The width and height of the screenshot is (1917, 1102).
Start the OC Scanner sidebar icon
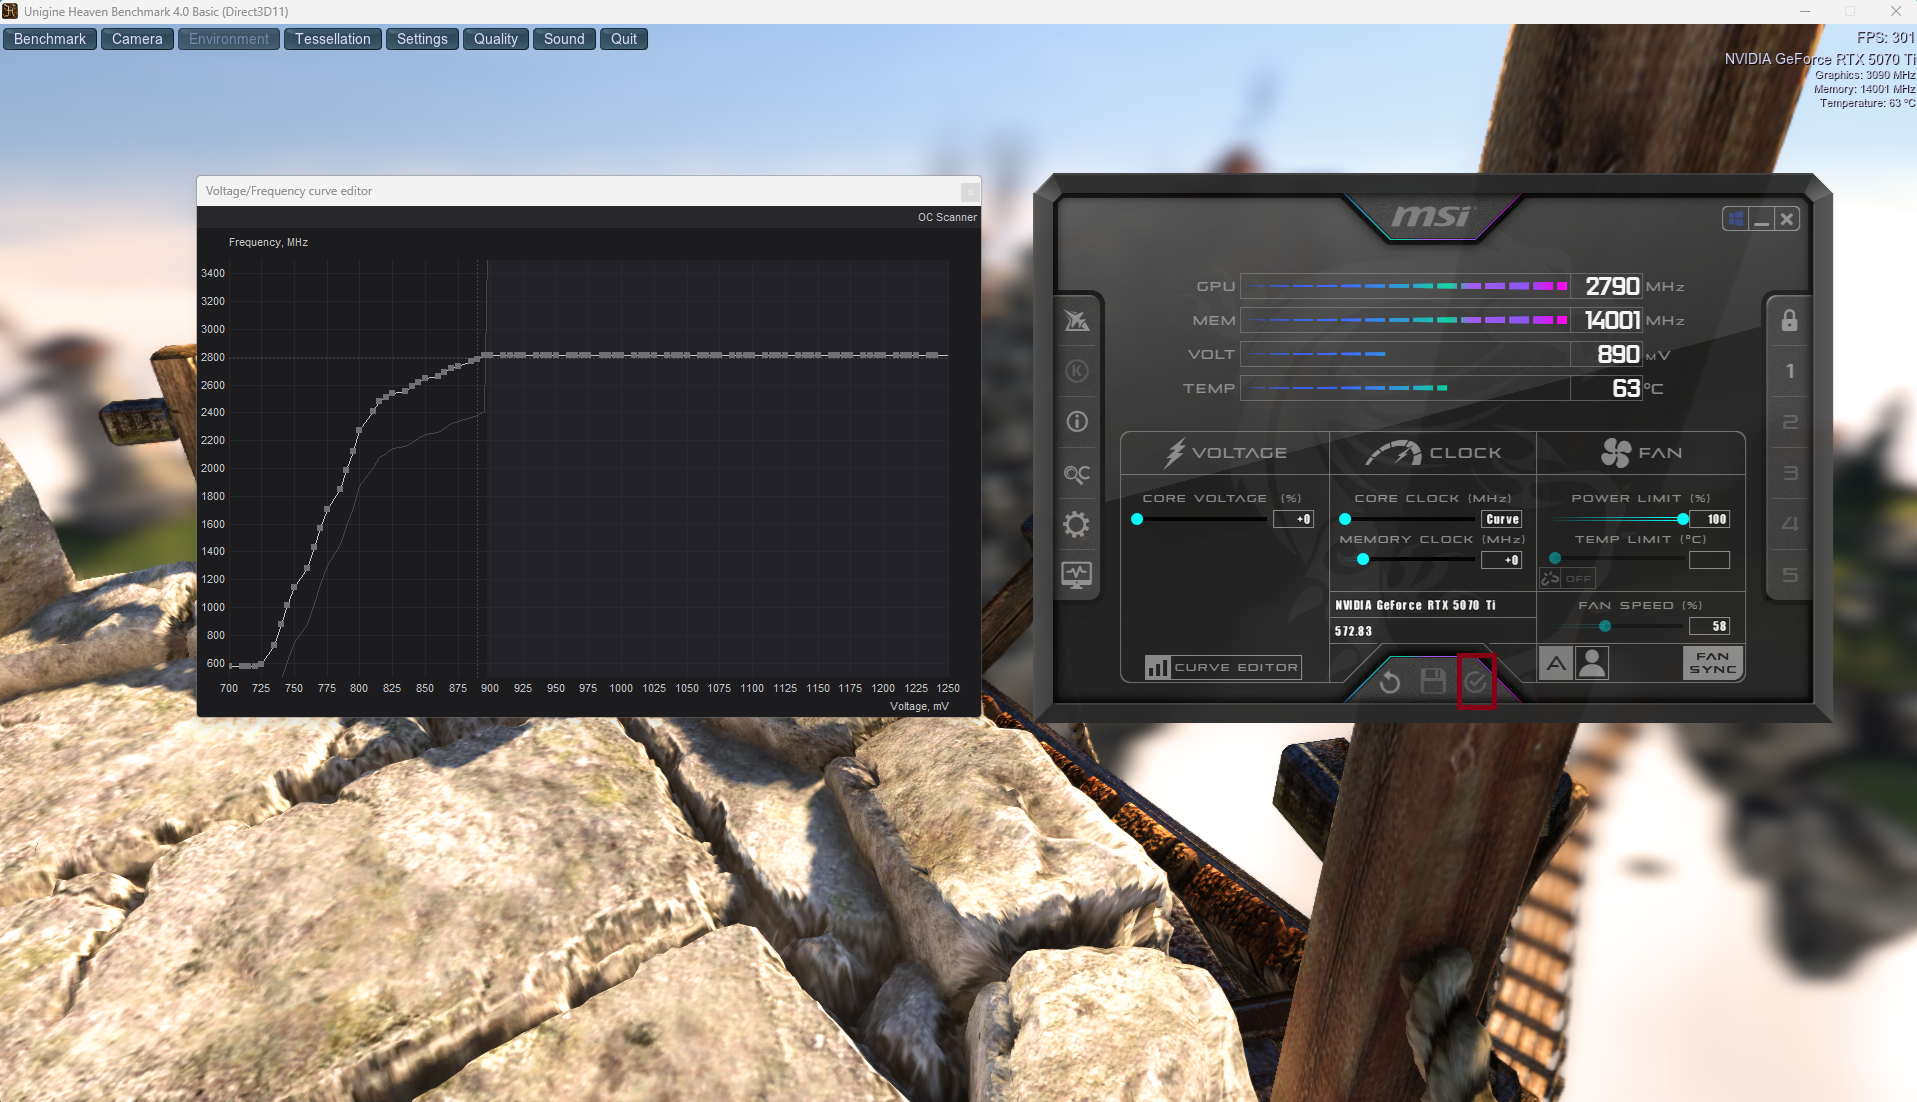pyautogui.click(x=1077, y=474)
